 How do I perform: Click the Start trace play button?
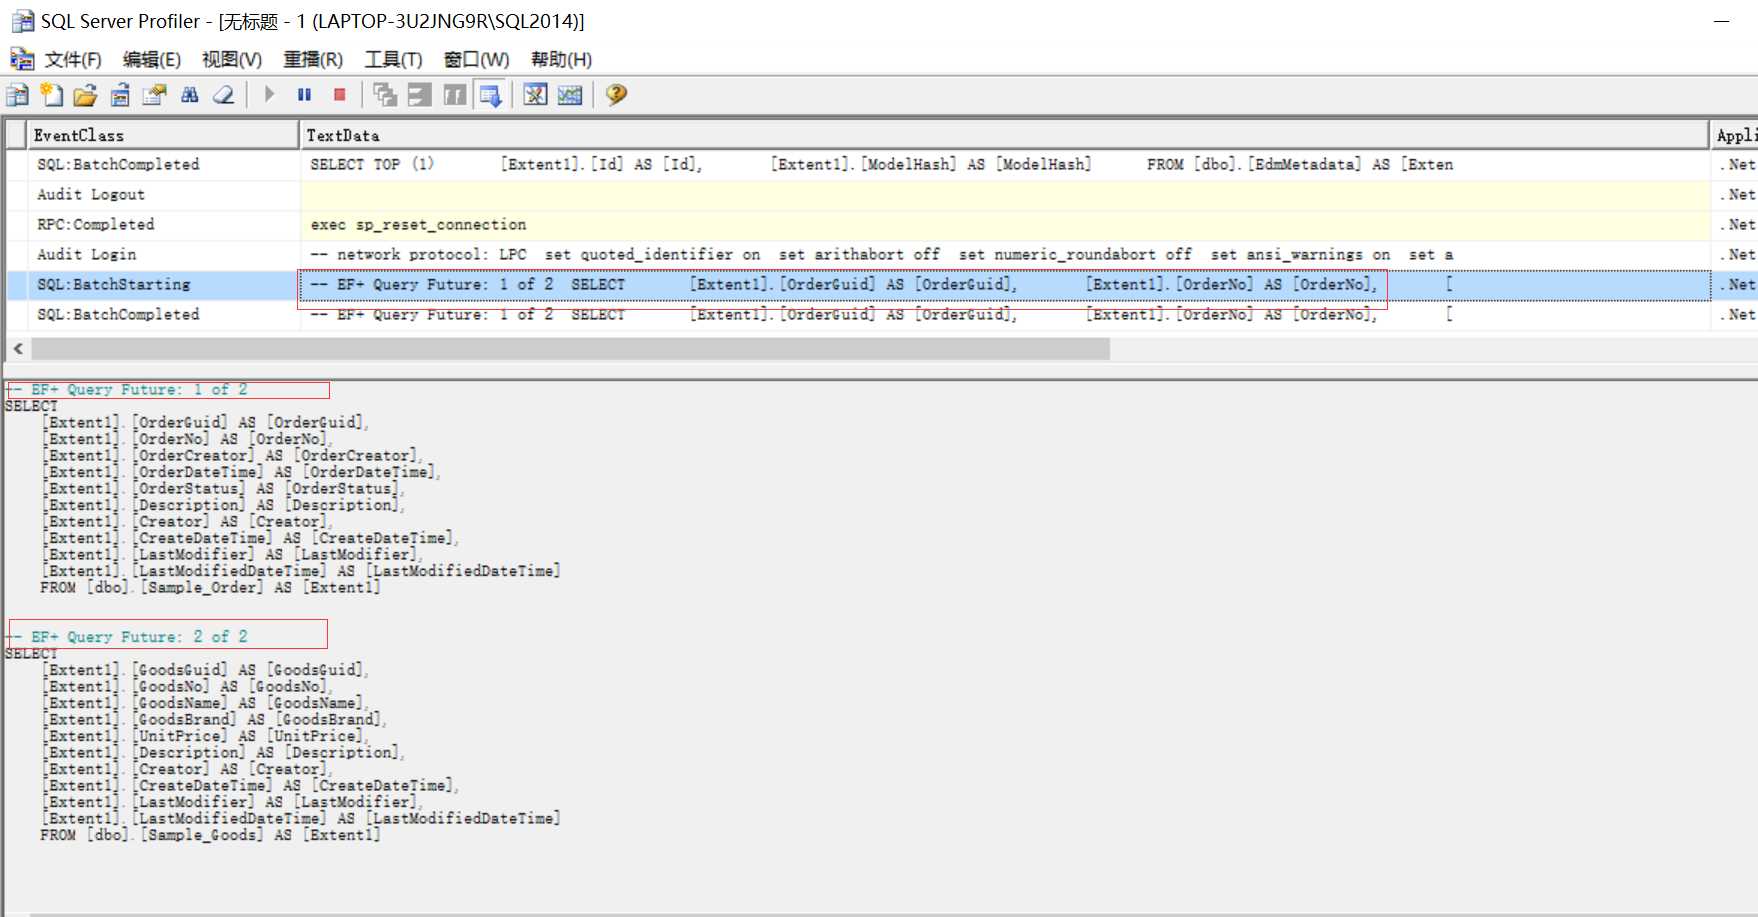tap(270, 95)
